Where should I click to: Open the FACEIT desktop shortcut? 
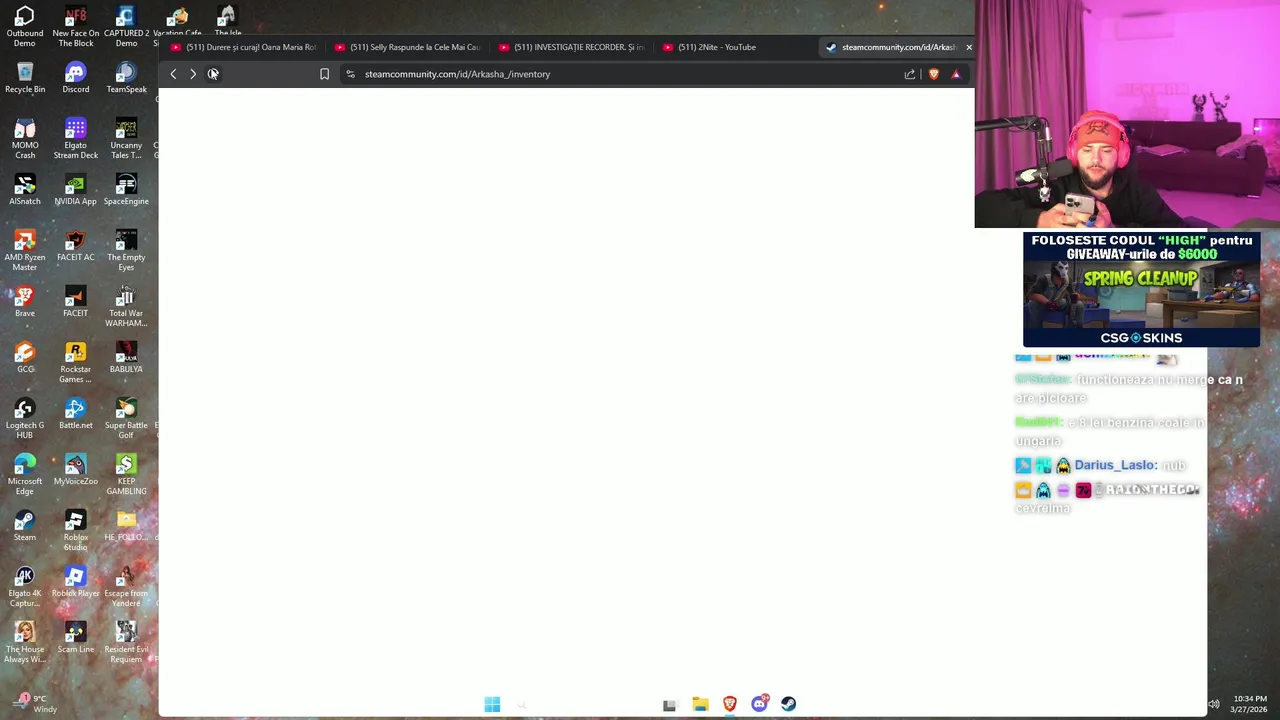(76, 302)
